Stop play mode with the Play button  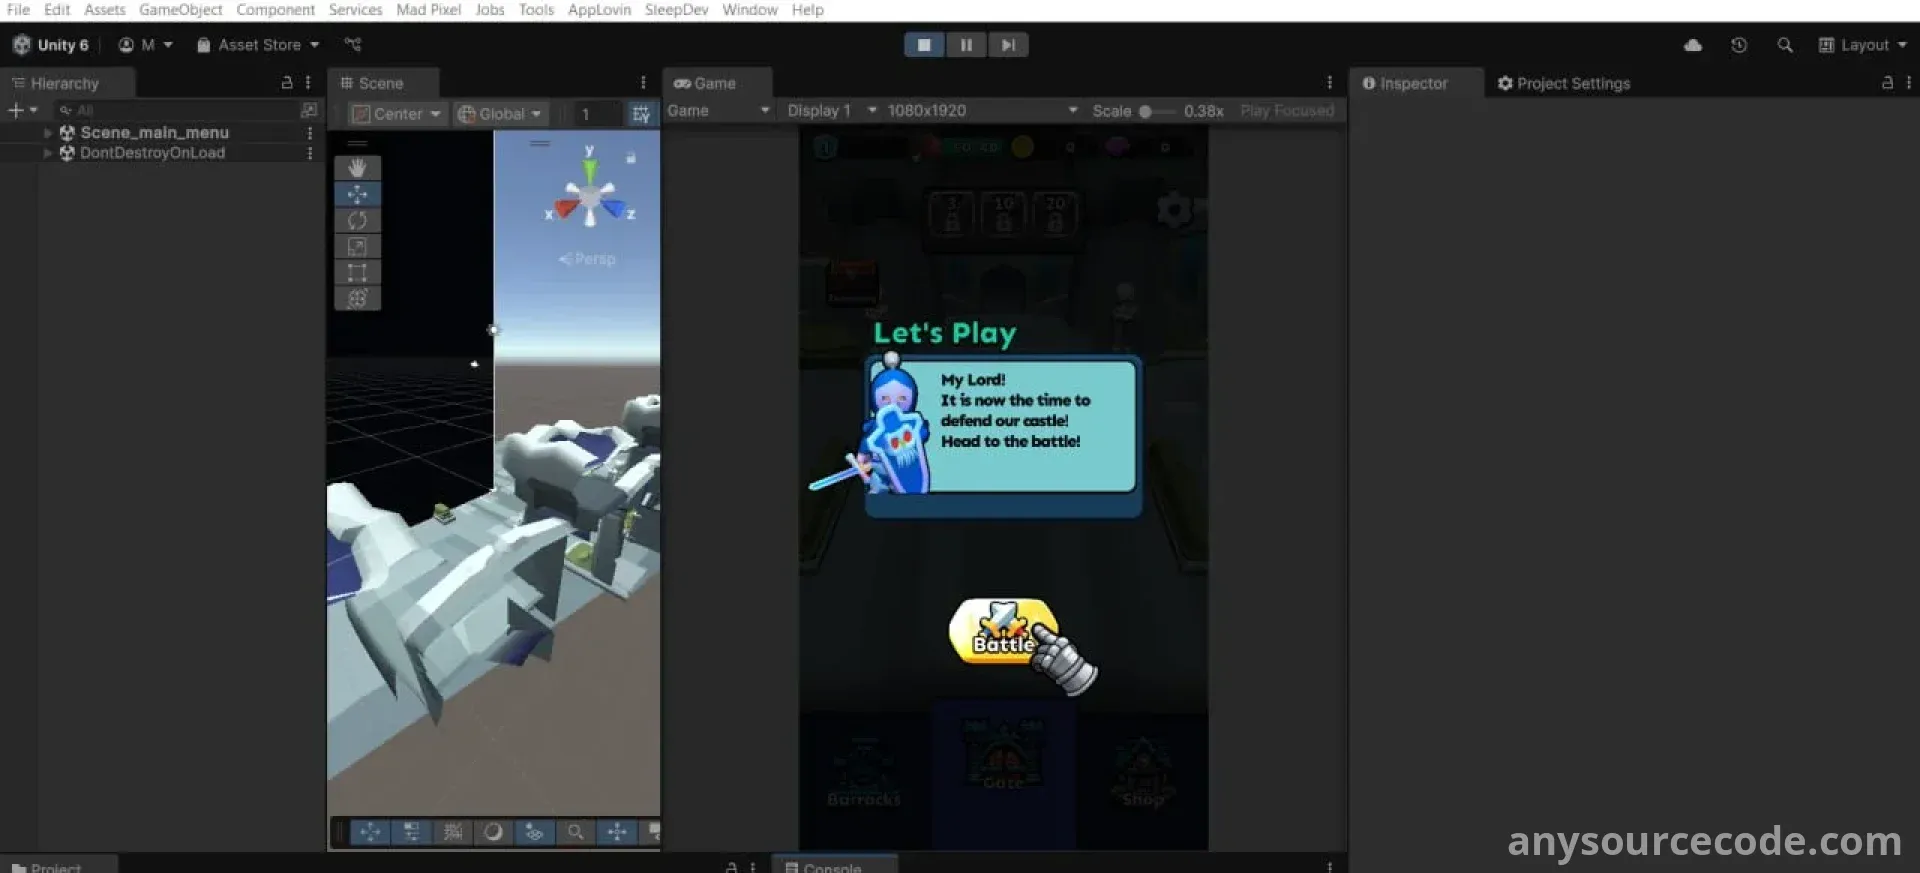tap(924, 45)
